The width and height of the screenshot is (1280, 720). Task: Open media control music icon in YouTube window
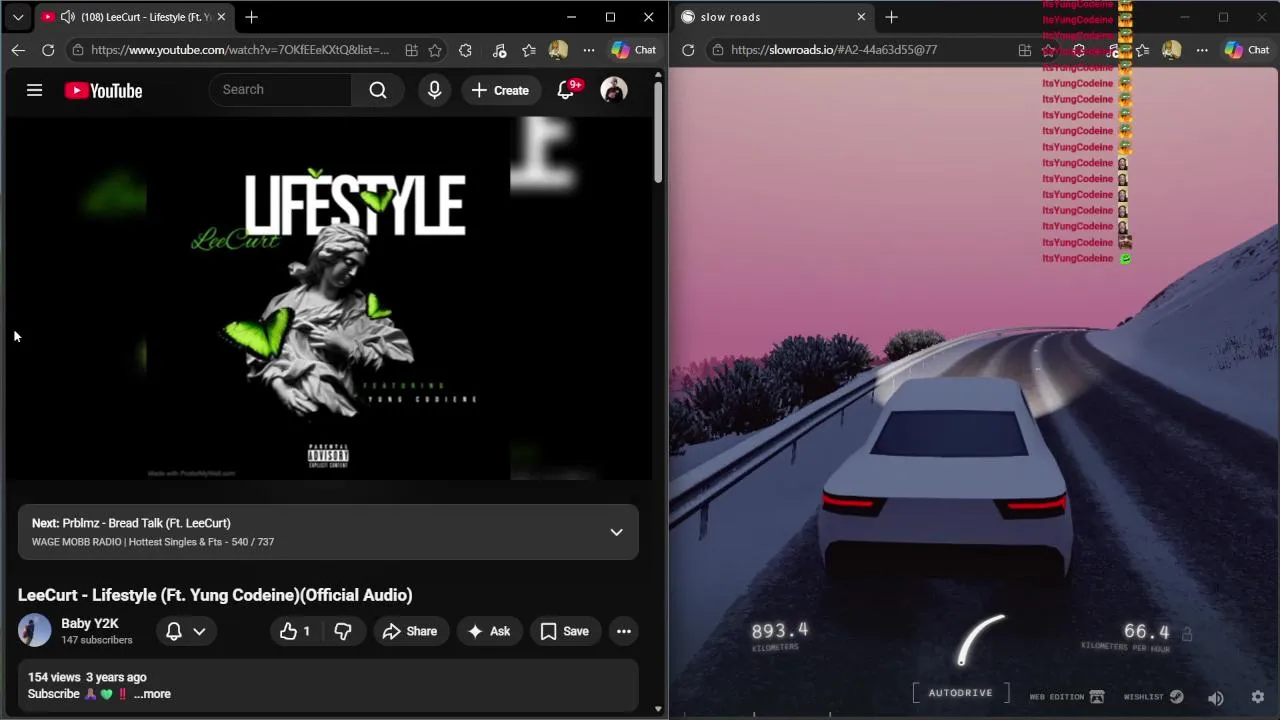point(499,50)
